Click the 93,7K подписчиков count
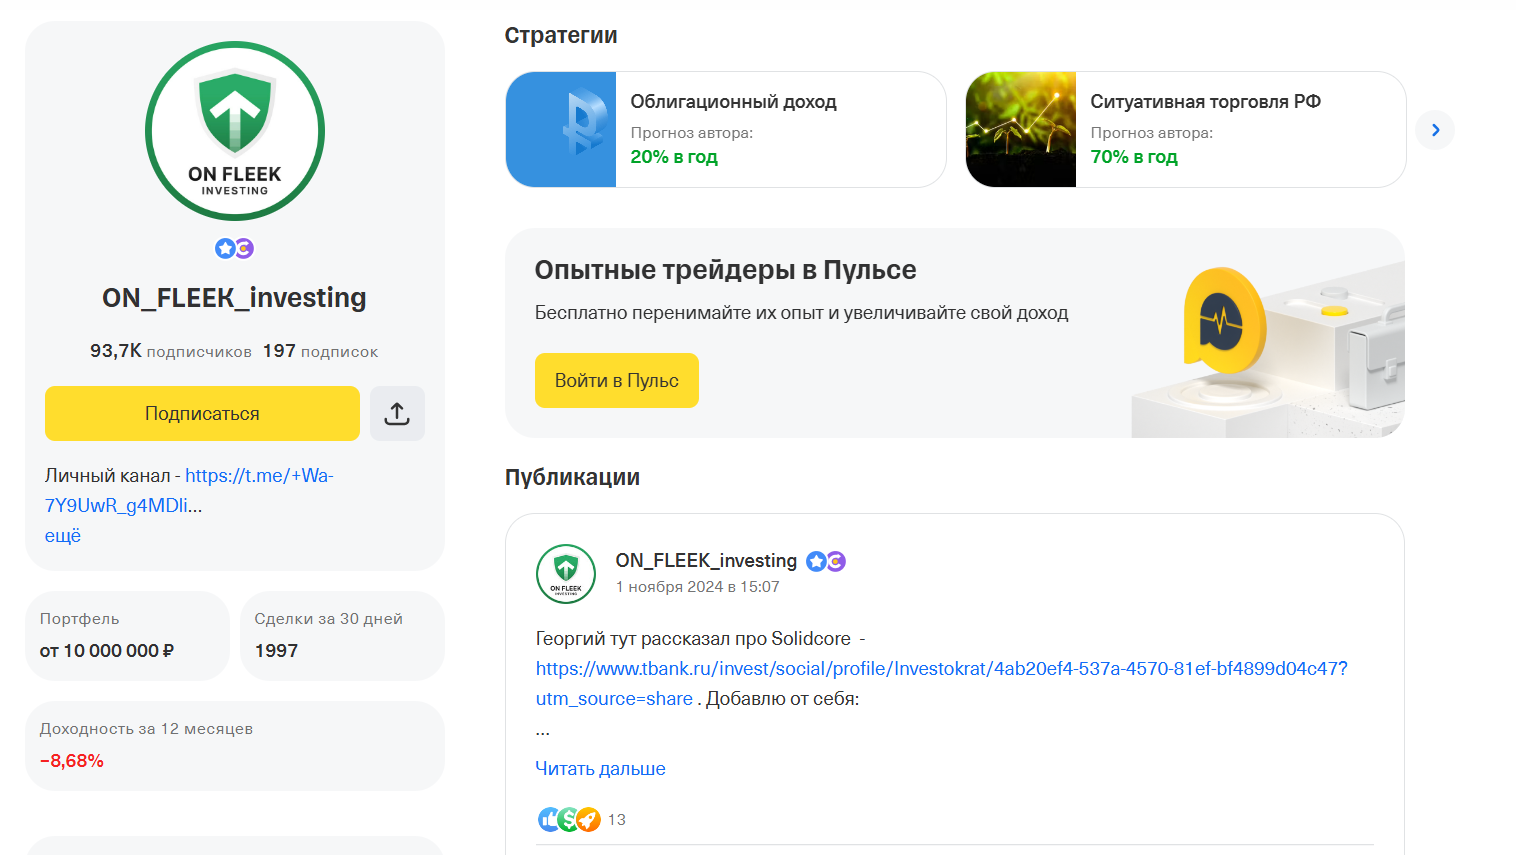Screen dimensions: 1516x855 pyautogui.click(x=171, y=351)
